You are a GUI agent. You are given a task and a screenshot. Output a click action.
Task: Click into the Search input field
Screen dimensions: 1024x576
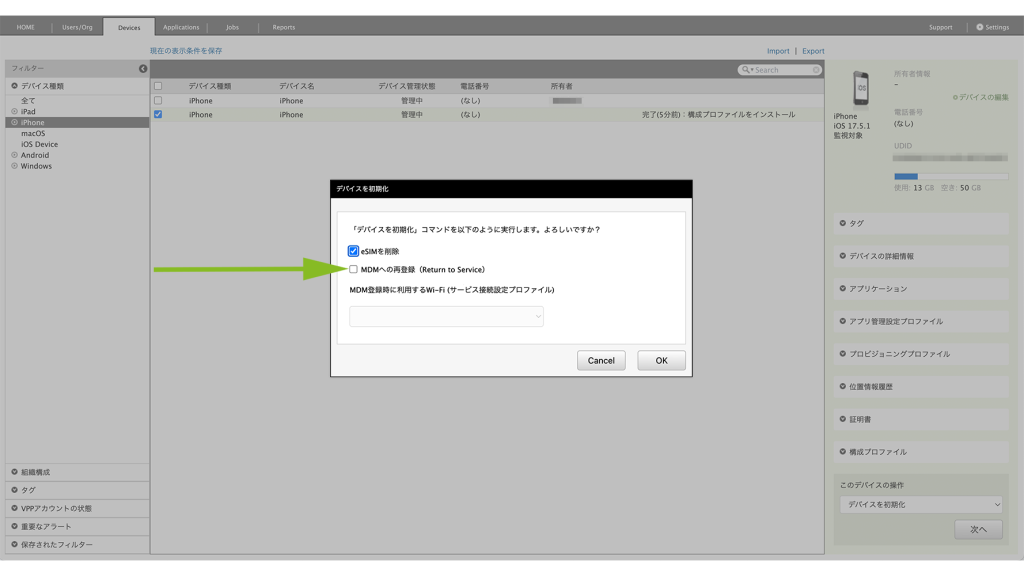click(782, 70)
